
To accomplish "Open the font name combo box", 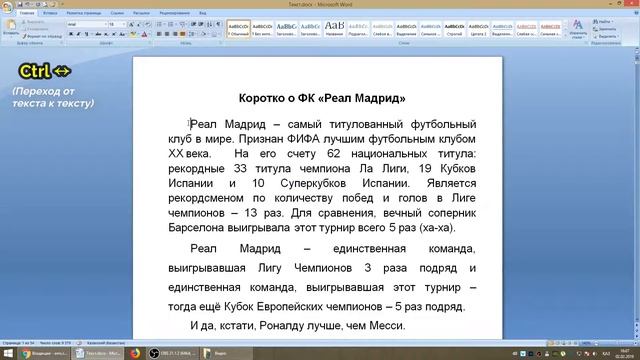I will [x=87, y=24].
